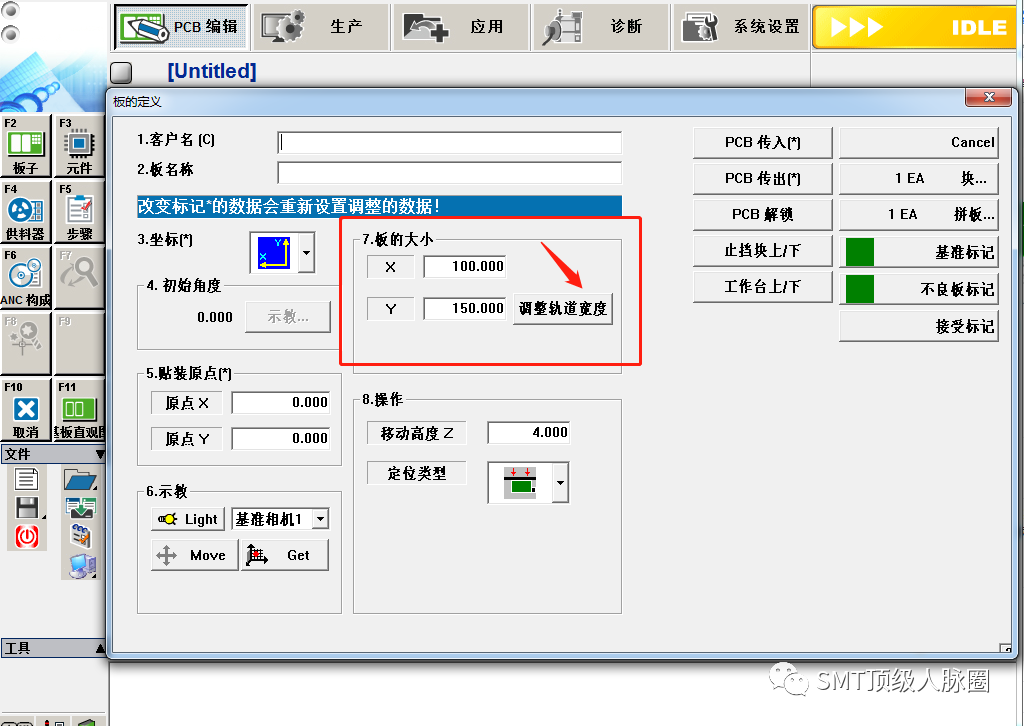Open the F3 元件 component icon
Screen dimensions: 1024x726
[x=78, y=146]
